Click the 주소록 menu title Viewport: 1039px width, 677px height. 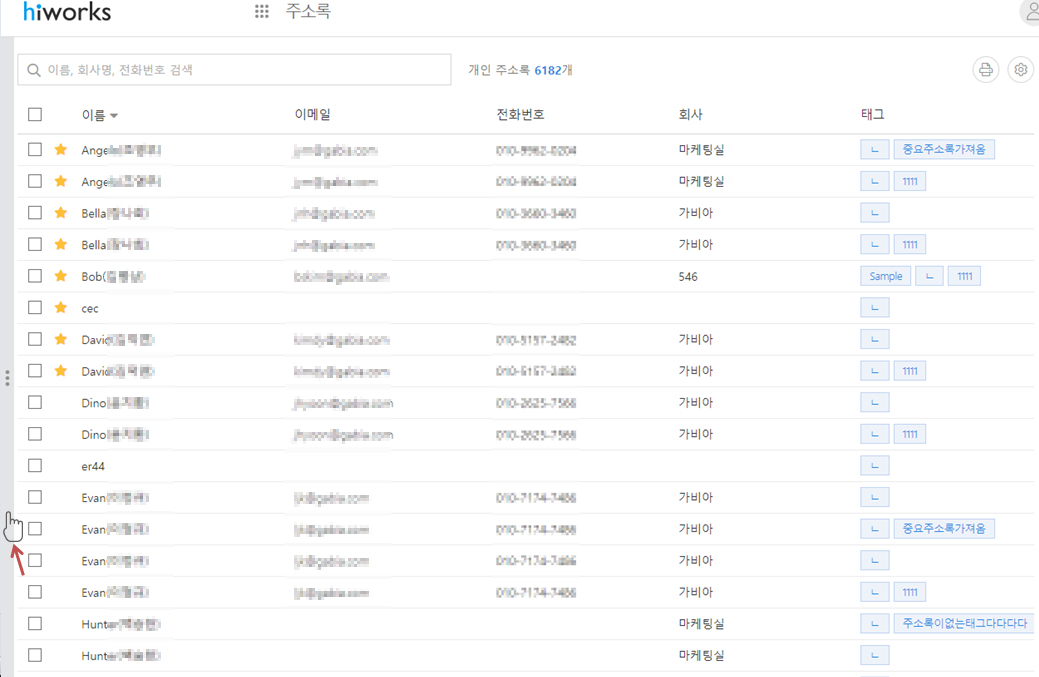point(308,12)
